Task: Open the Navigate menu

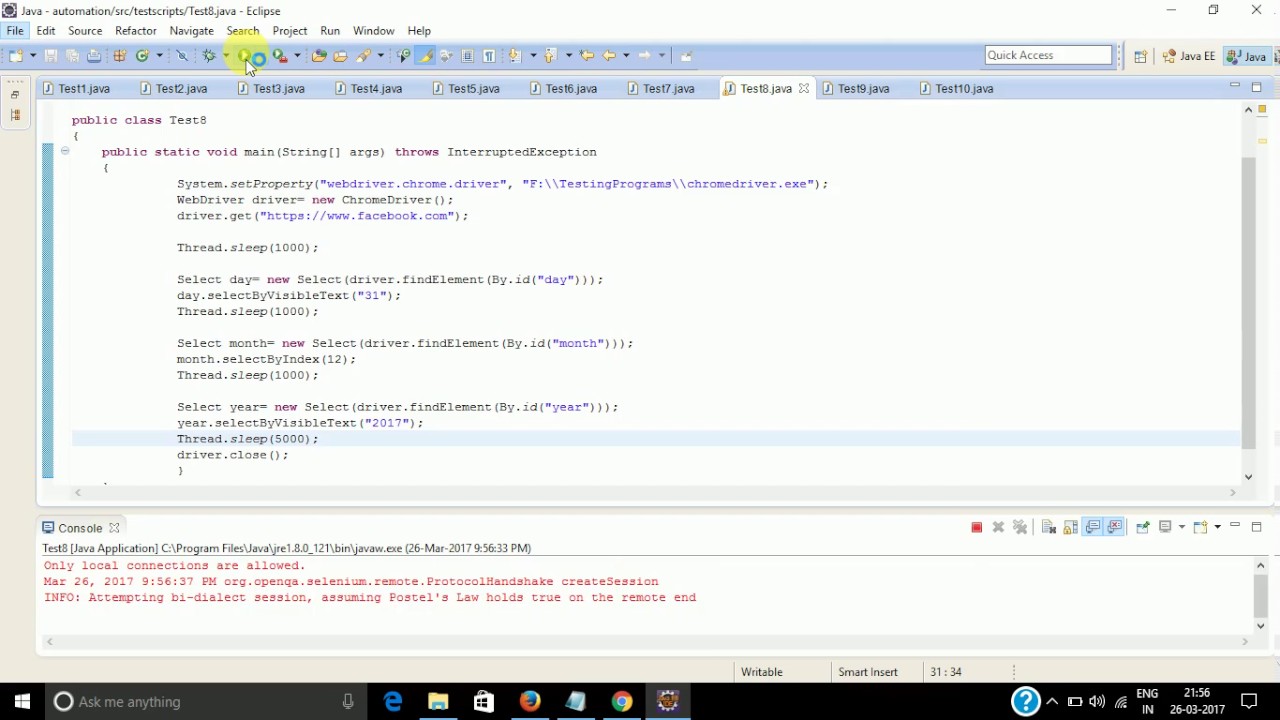Action: pyautogui.click(x=192, y=31)
